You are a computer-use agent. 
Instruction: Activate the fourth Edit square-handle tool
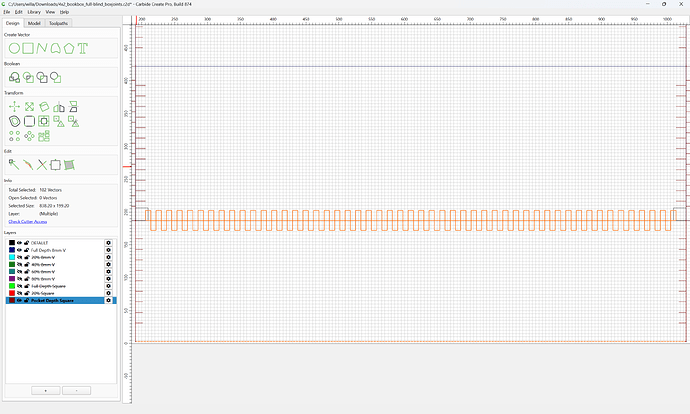(x=55, y=165)
